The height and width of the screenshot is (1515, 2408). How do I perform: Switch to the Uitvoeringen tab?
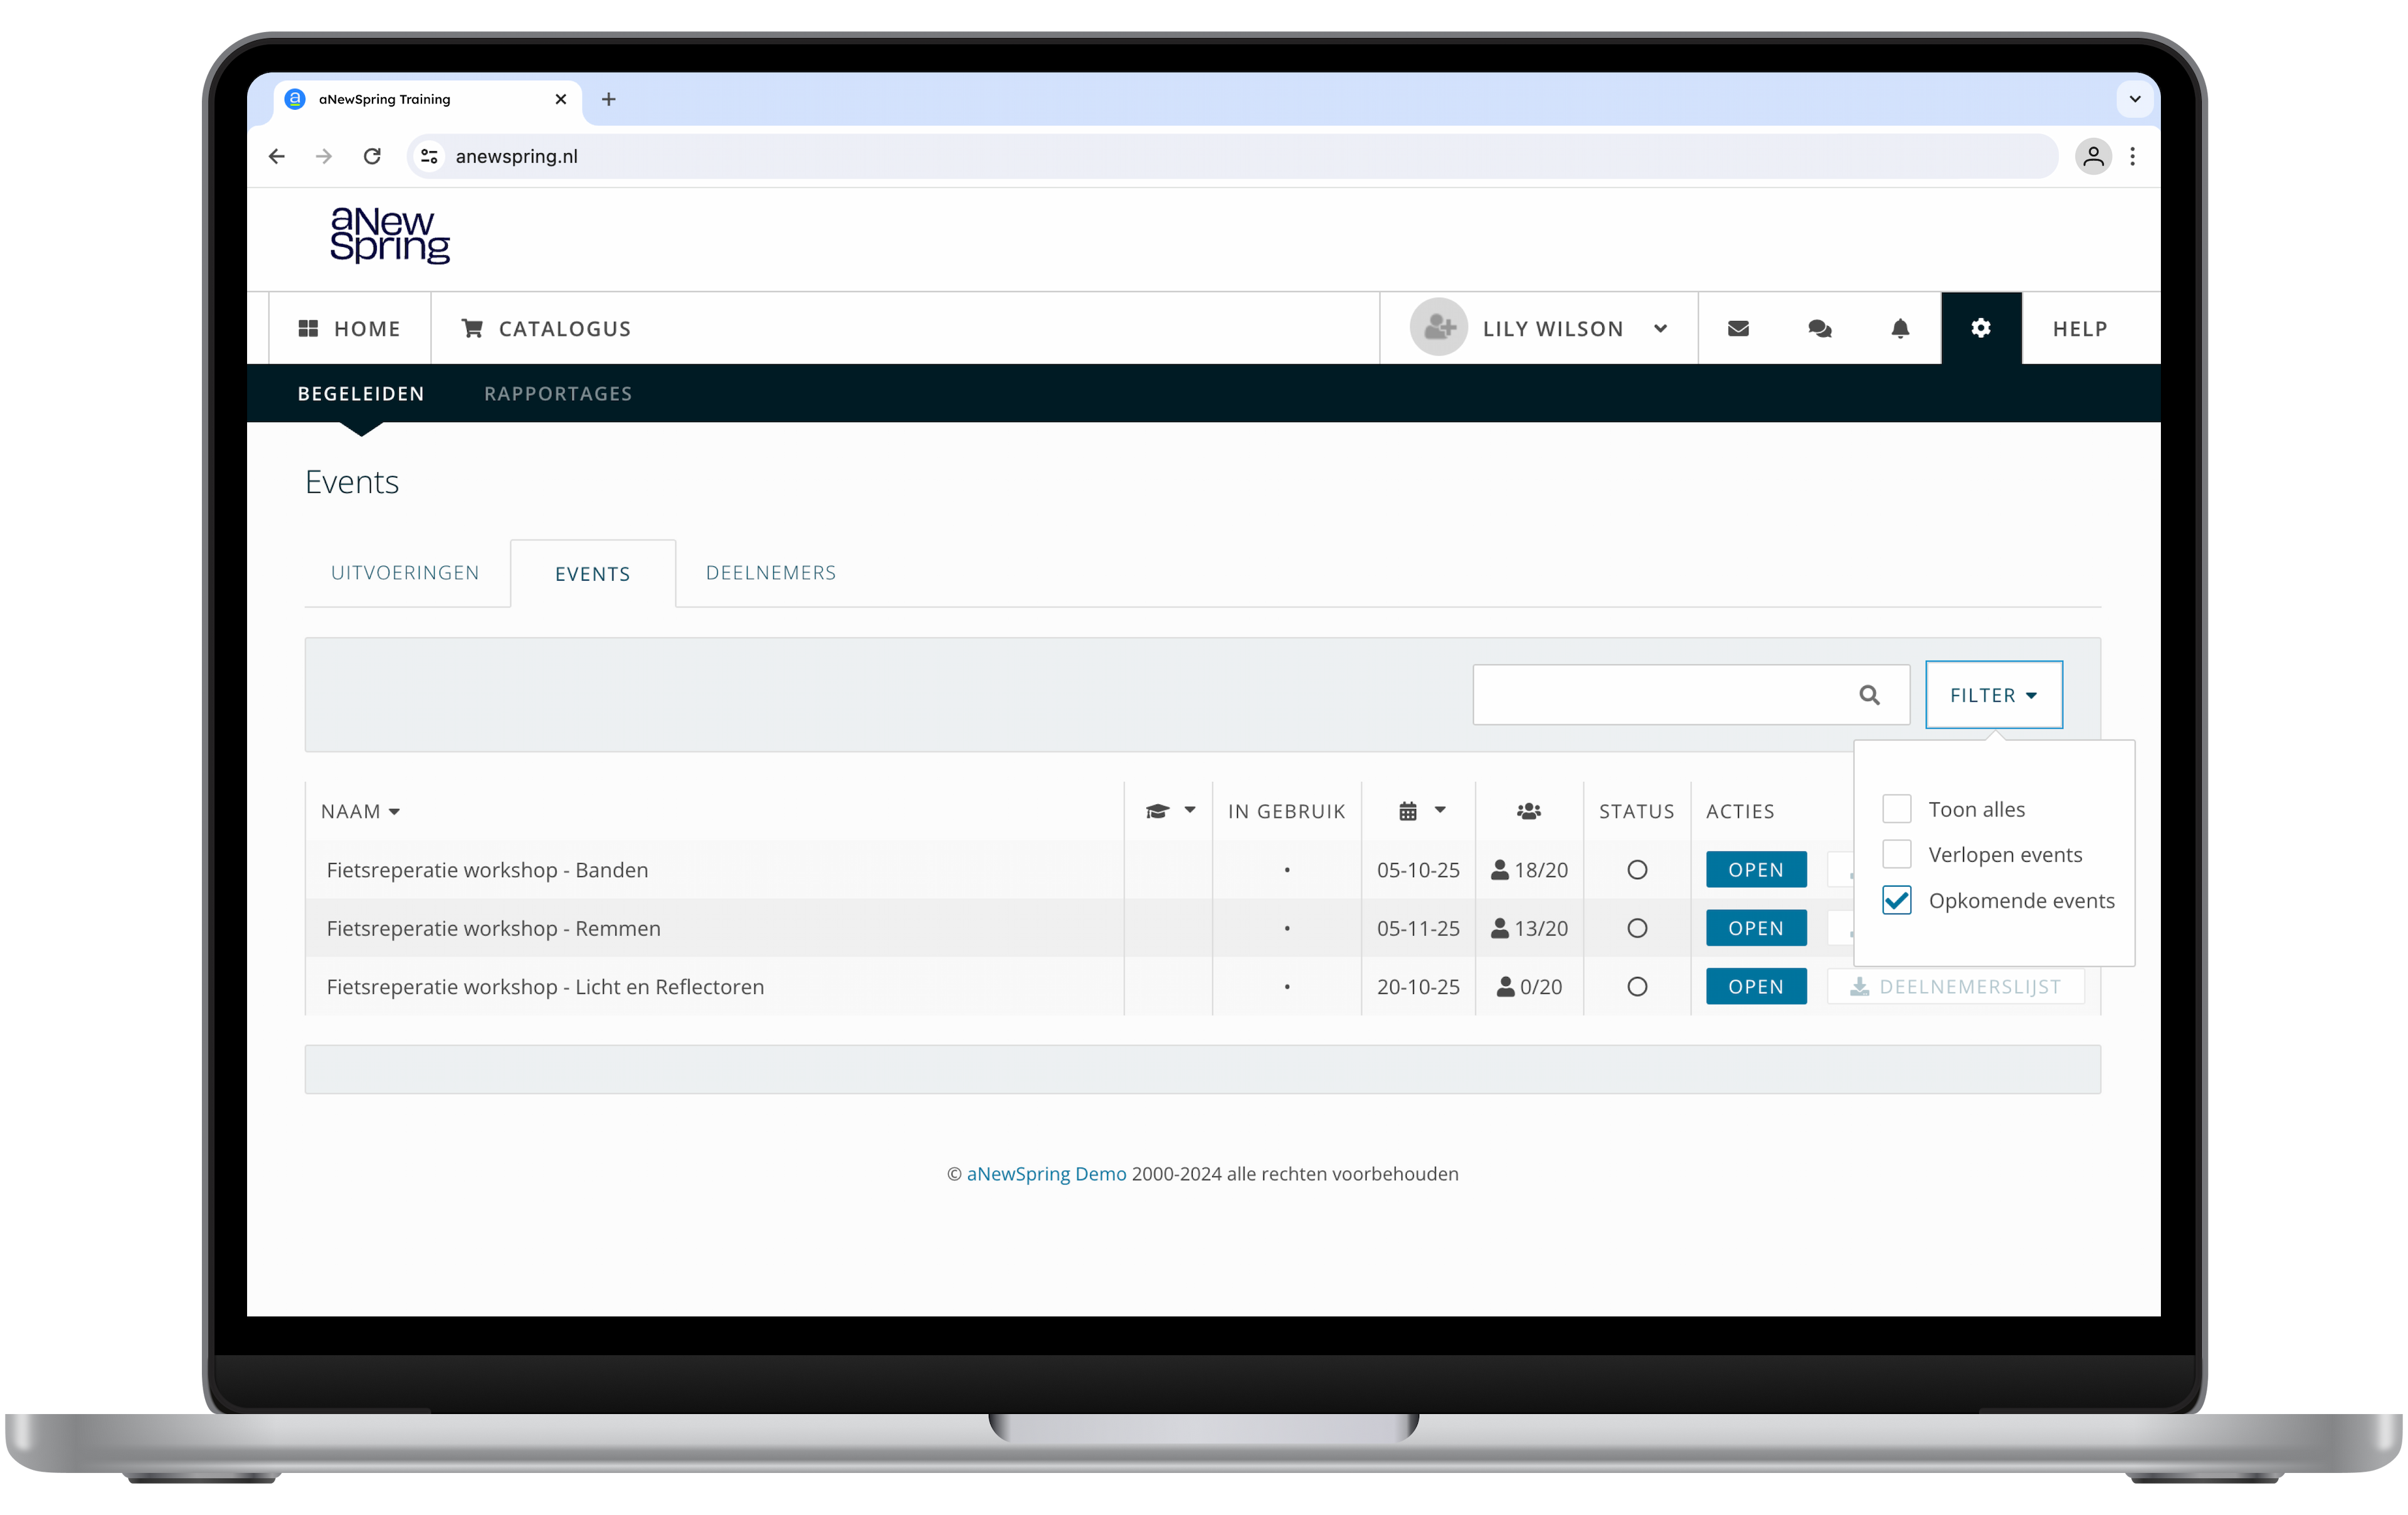coord(405,573)
